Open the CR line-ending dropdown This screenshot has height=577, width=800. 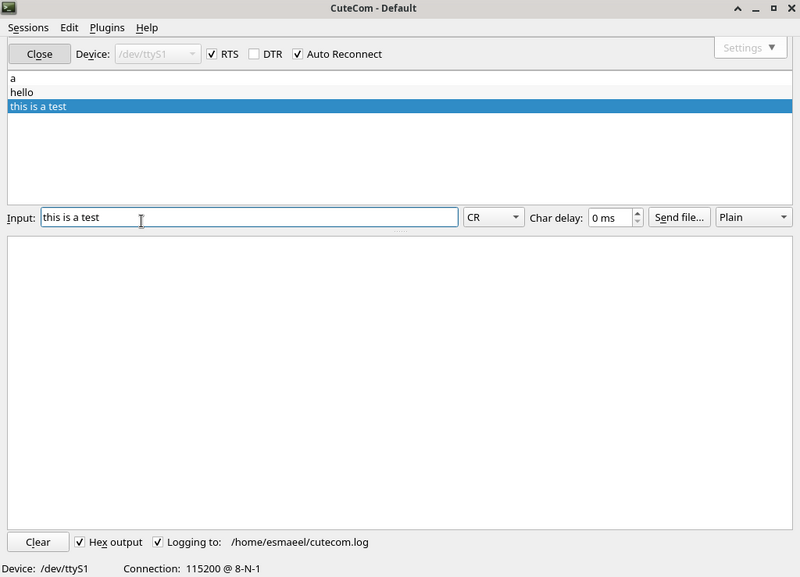(x=493, y=217)
